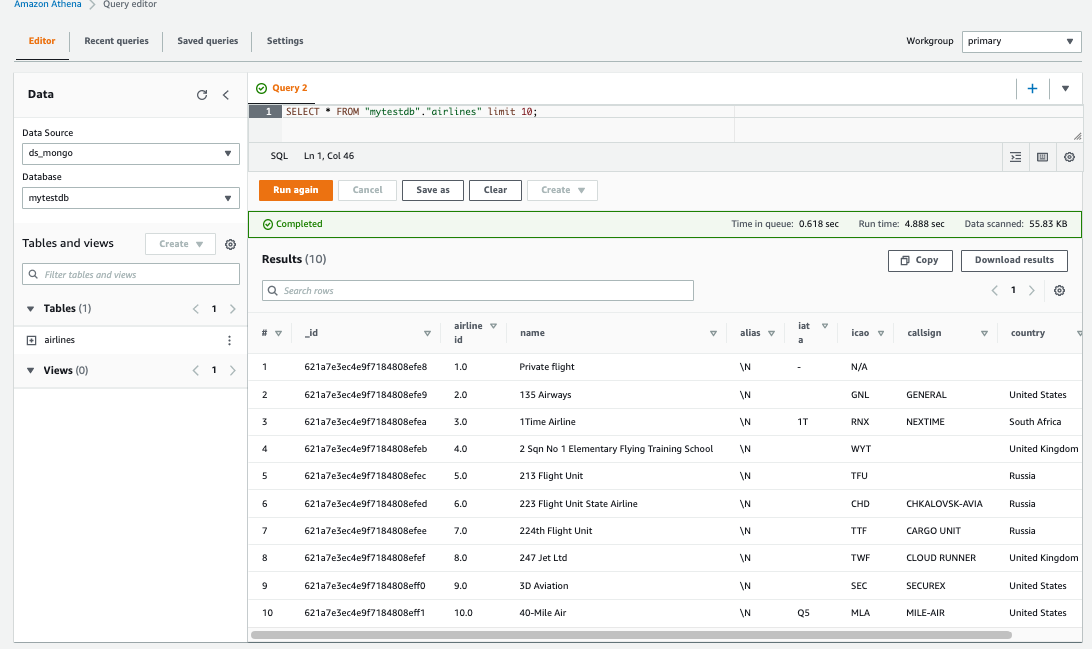Refresh the Data panel resources
This screenshot has width=1092, height=649.
pyautogui.click(x=202, y=95)
